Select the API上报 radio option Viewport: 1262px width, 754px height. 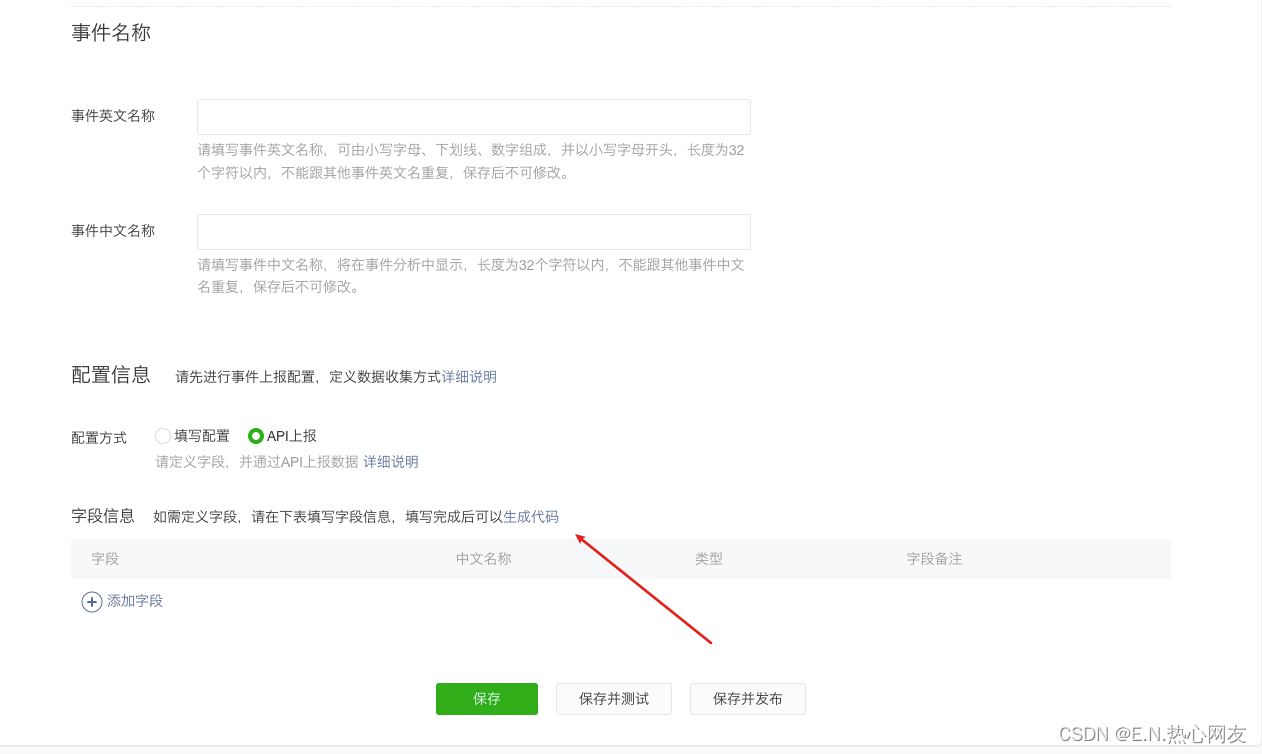tap(256, 436)
